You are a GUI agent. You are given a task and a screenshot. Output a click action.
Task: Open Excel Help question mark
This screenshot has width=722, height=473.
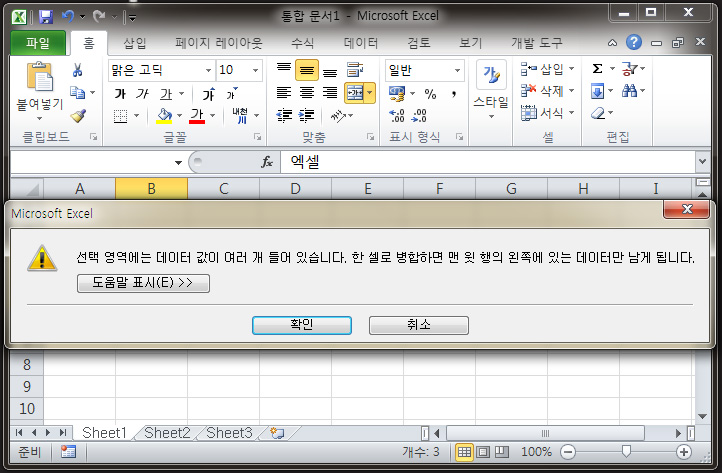tap(634, 42)
